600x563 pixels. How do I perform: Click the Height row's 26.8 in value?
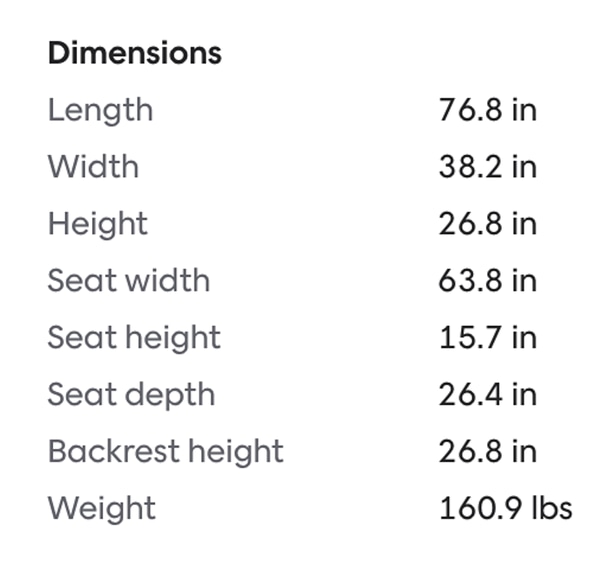coord(487,224)
